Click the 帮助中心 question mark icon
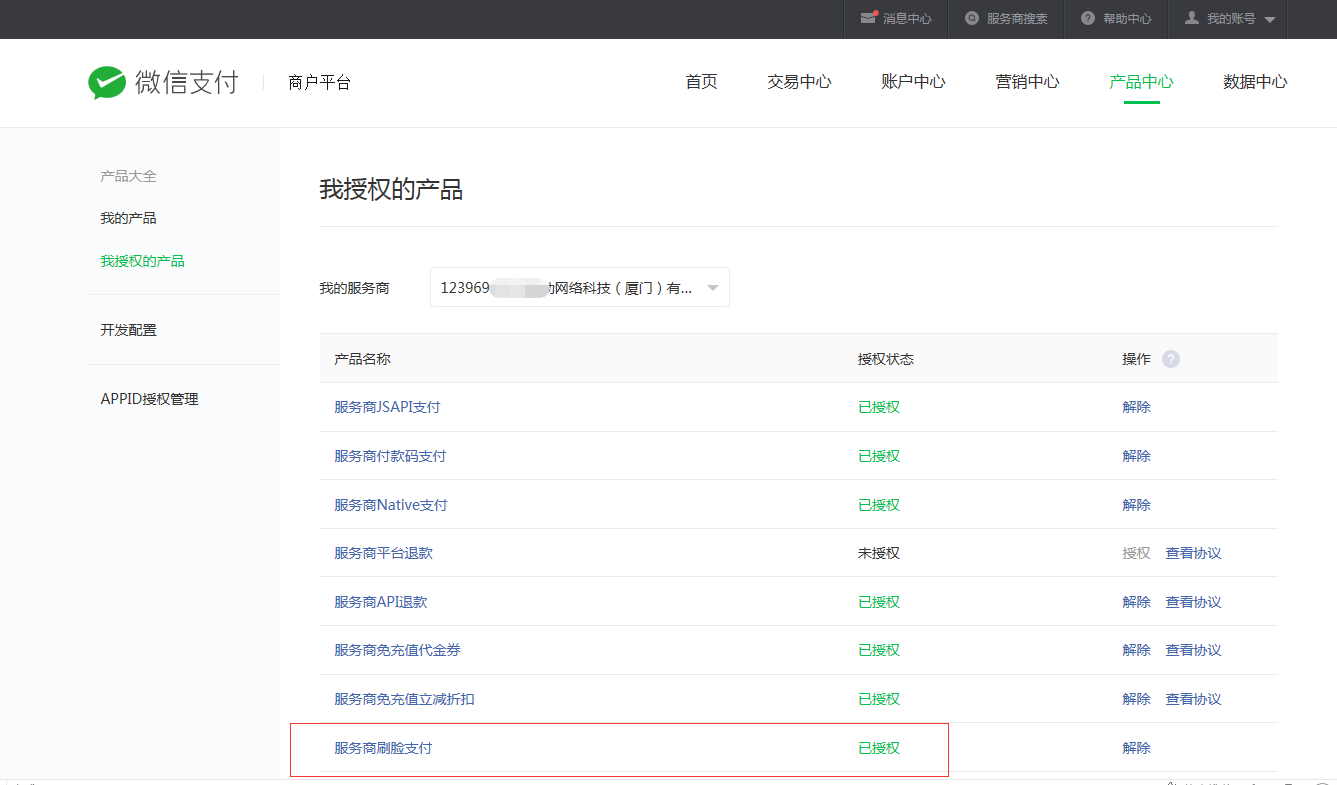1337x785 pixels. pos(1088,19)
